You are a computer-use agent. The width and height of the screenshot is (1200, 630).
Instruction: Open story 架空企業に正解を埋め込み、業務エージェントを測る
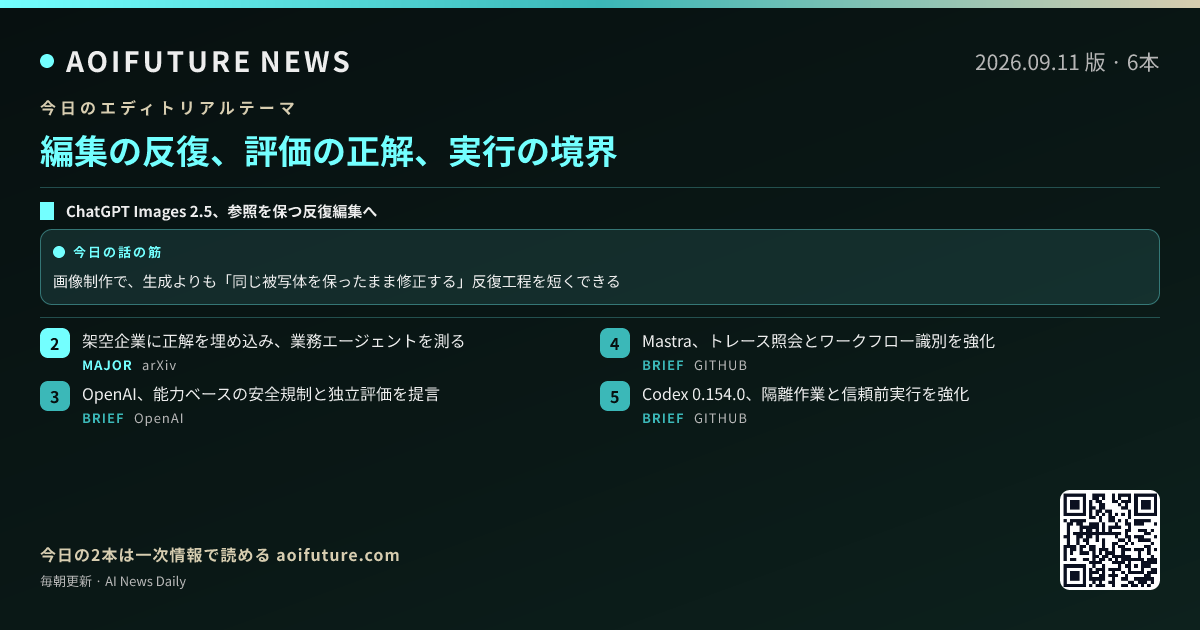274,341
